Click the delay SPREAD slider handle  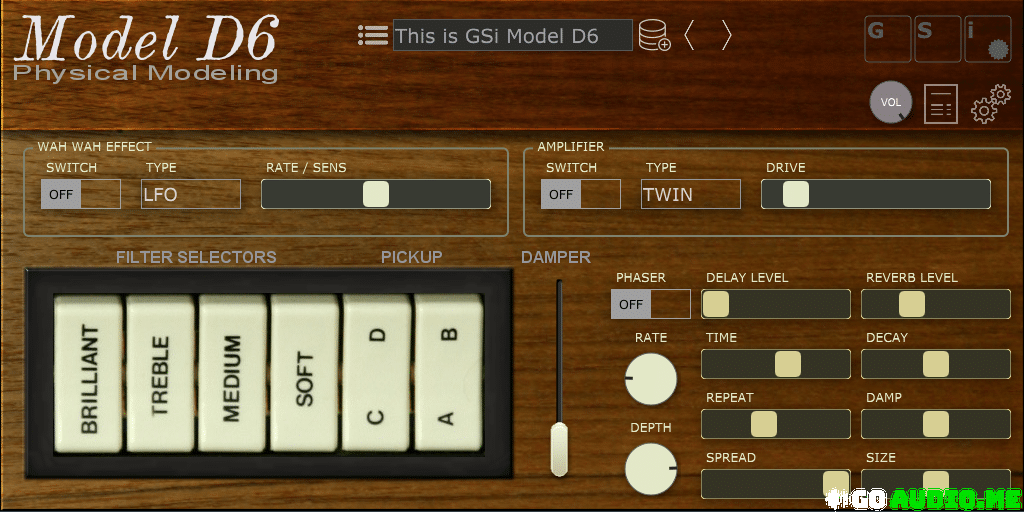[x=836, y=484]
